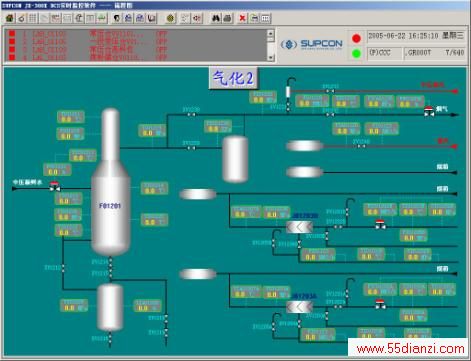Click the red X toolbar icon
The width and height of the screenshot is (471, 361).
click(x=243, y=18)
